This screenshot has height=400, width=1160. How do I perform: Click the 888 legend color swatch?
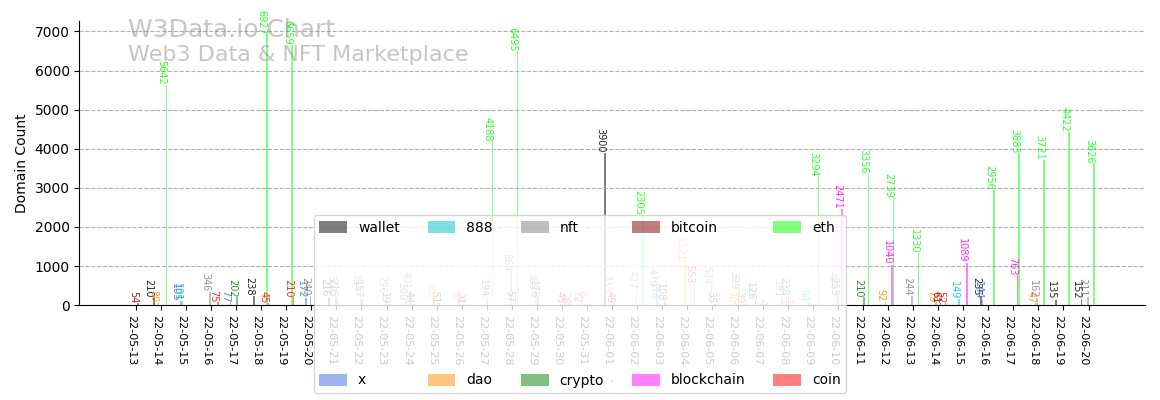point(441,228)
